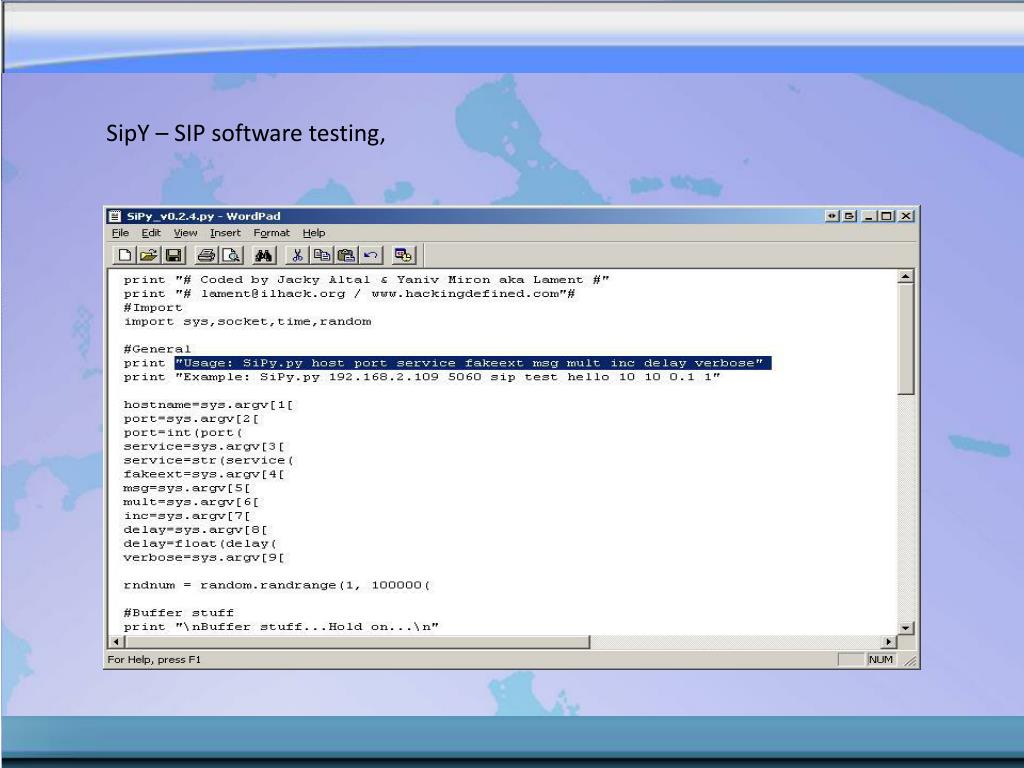This screenshot has width=1024, height=768.
Task: Click the Copy toolbar icon
Action: [321, 255]
